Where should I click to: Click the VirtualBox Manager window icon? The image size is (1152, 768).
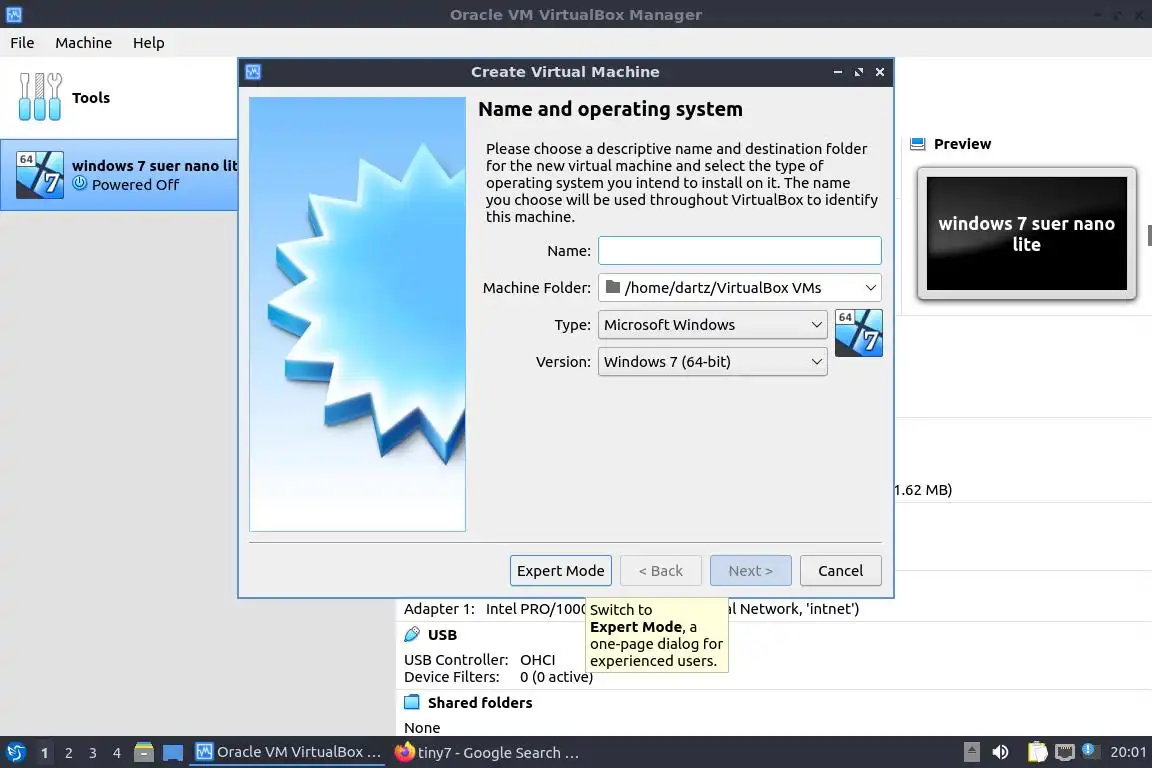pyautogui.click(x=14, y=14)
